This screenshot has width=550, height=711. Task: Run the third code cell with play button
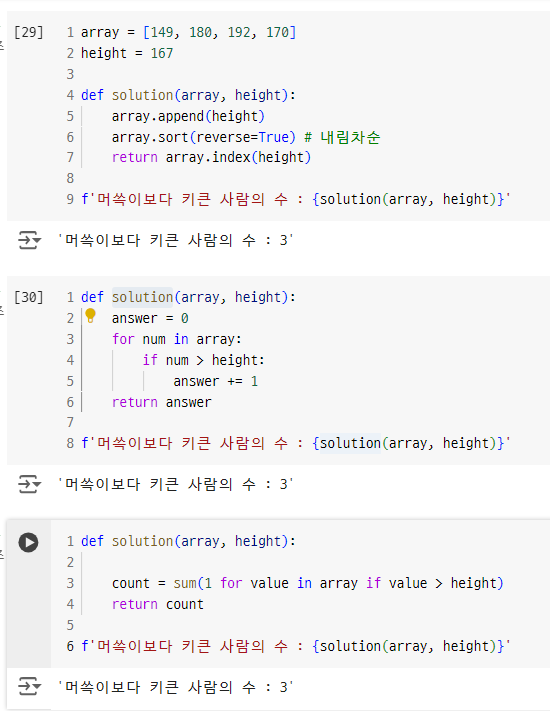coord(28,542)
